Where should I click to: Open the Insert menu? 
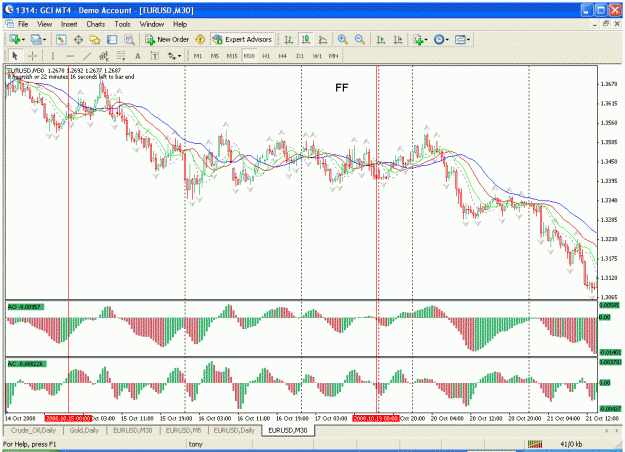69,24
